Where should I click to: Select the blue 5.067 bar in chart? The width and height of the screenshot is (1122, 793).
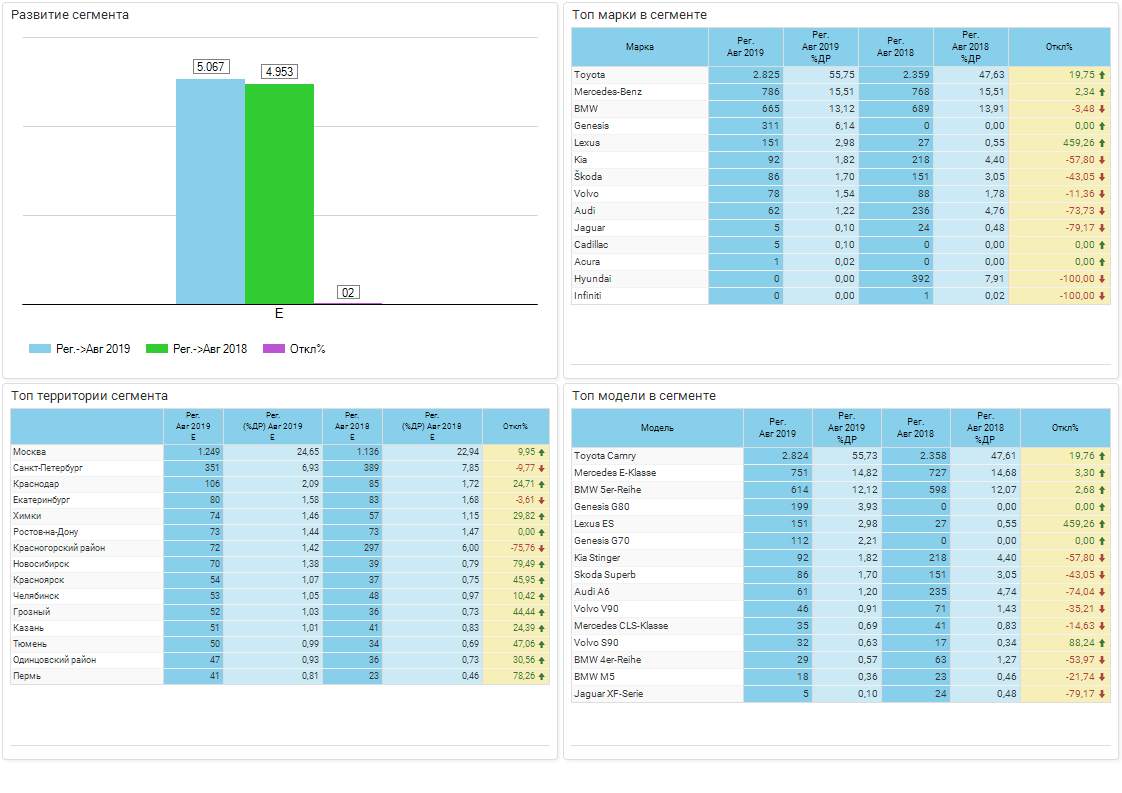[210, 192]
